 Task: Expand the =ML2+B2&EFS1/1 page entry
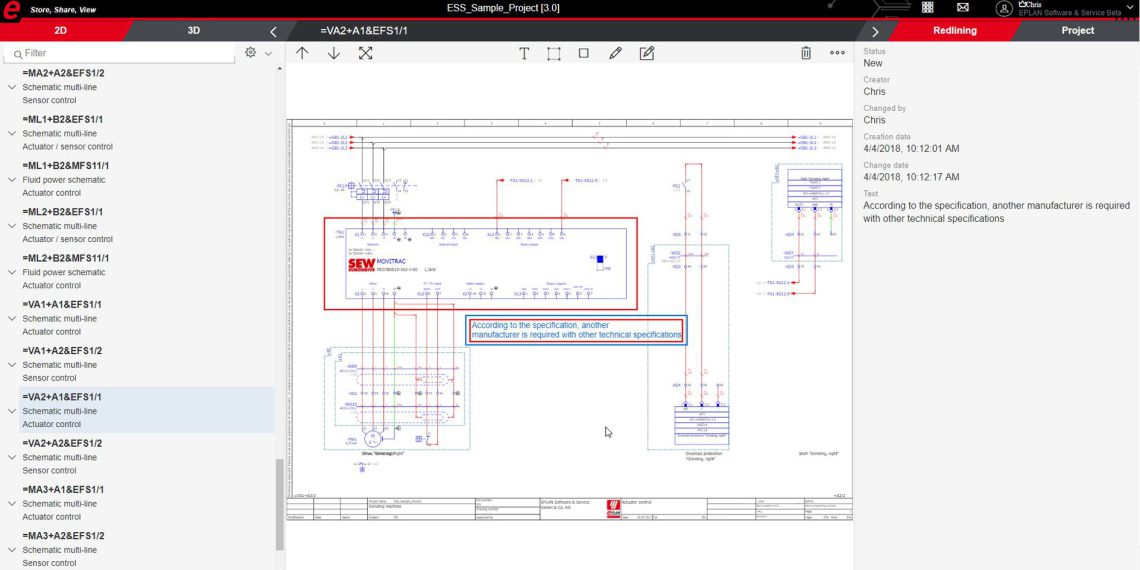coord(12,227)
